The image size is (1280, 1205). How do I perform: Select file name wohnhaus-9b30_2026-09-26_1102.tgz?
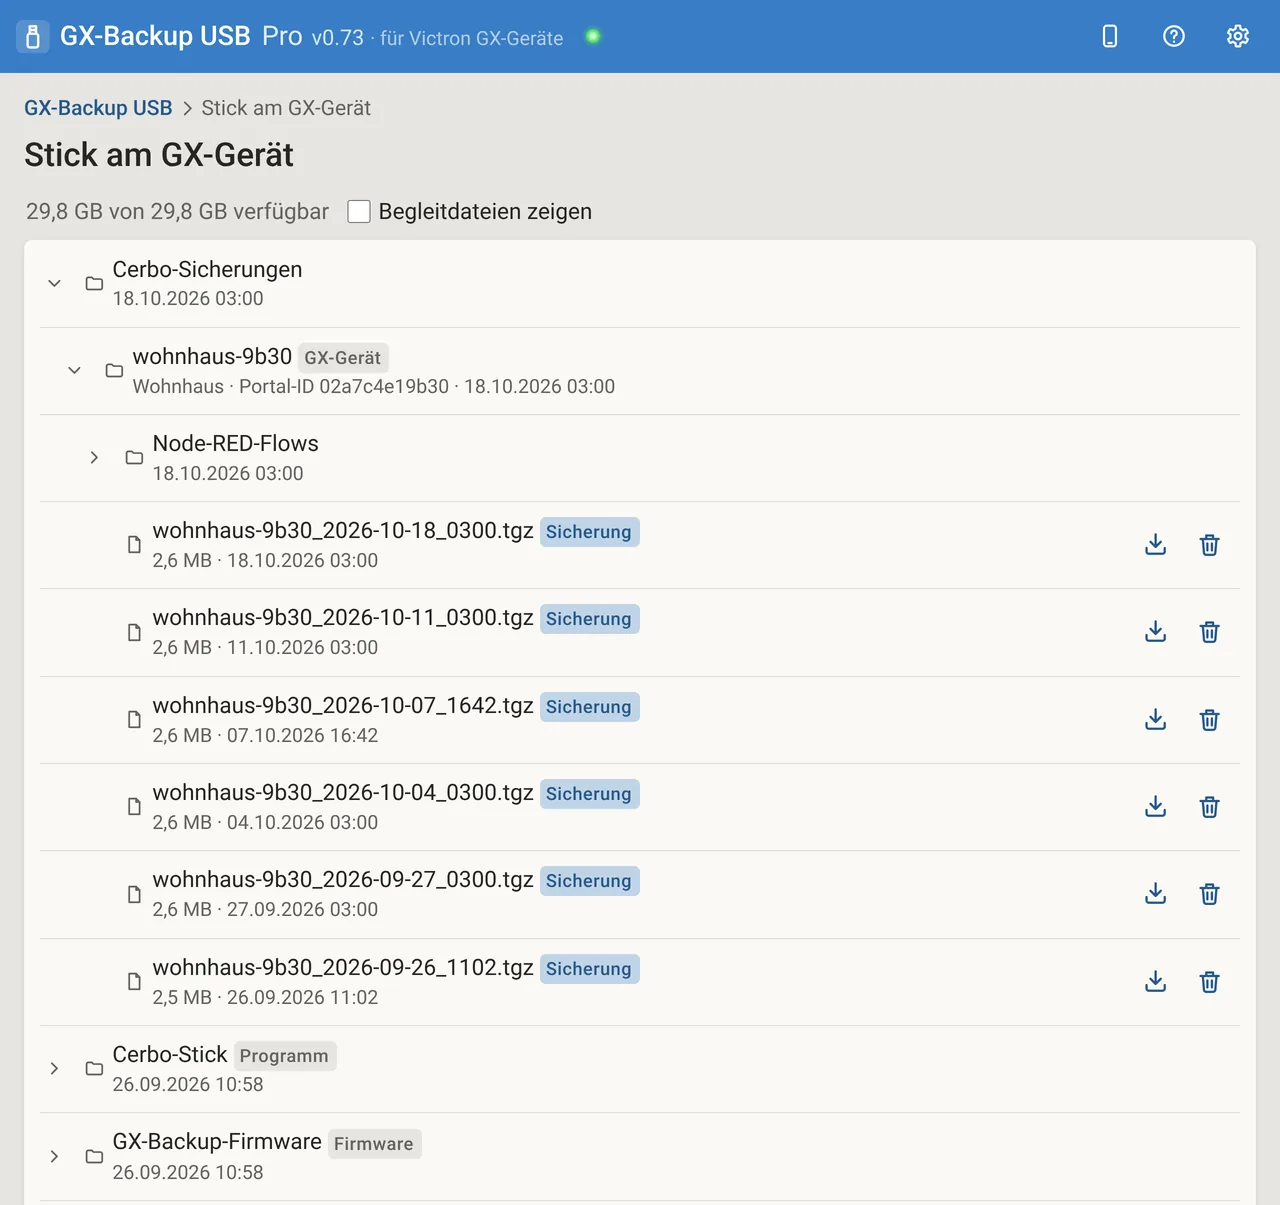pos(343,967)
